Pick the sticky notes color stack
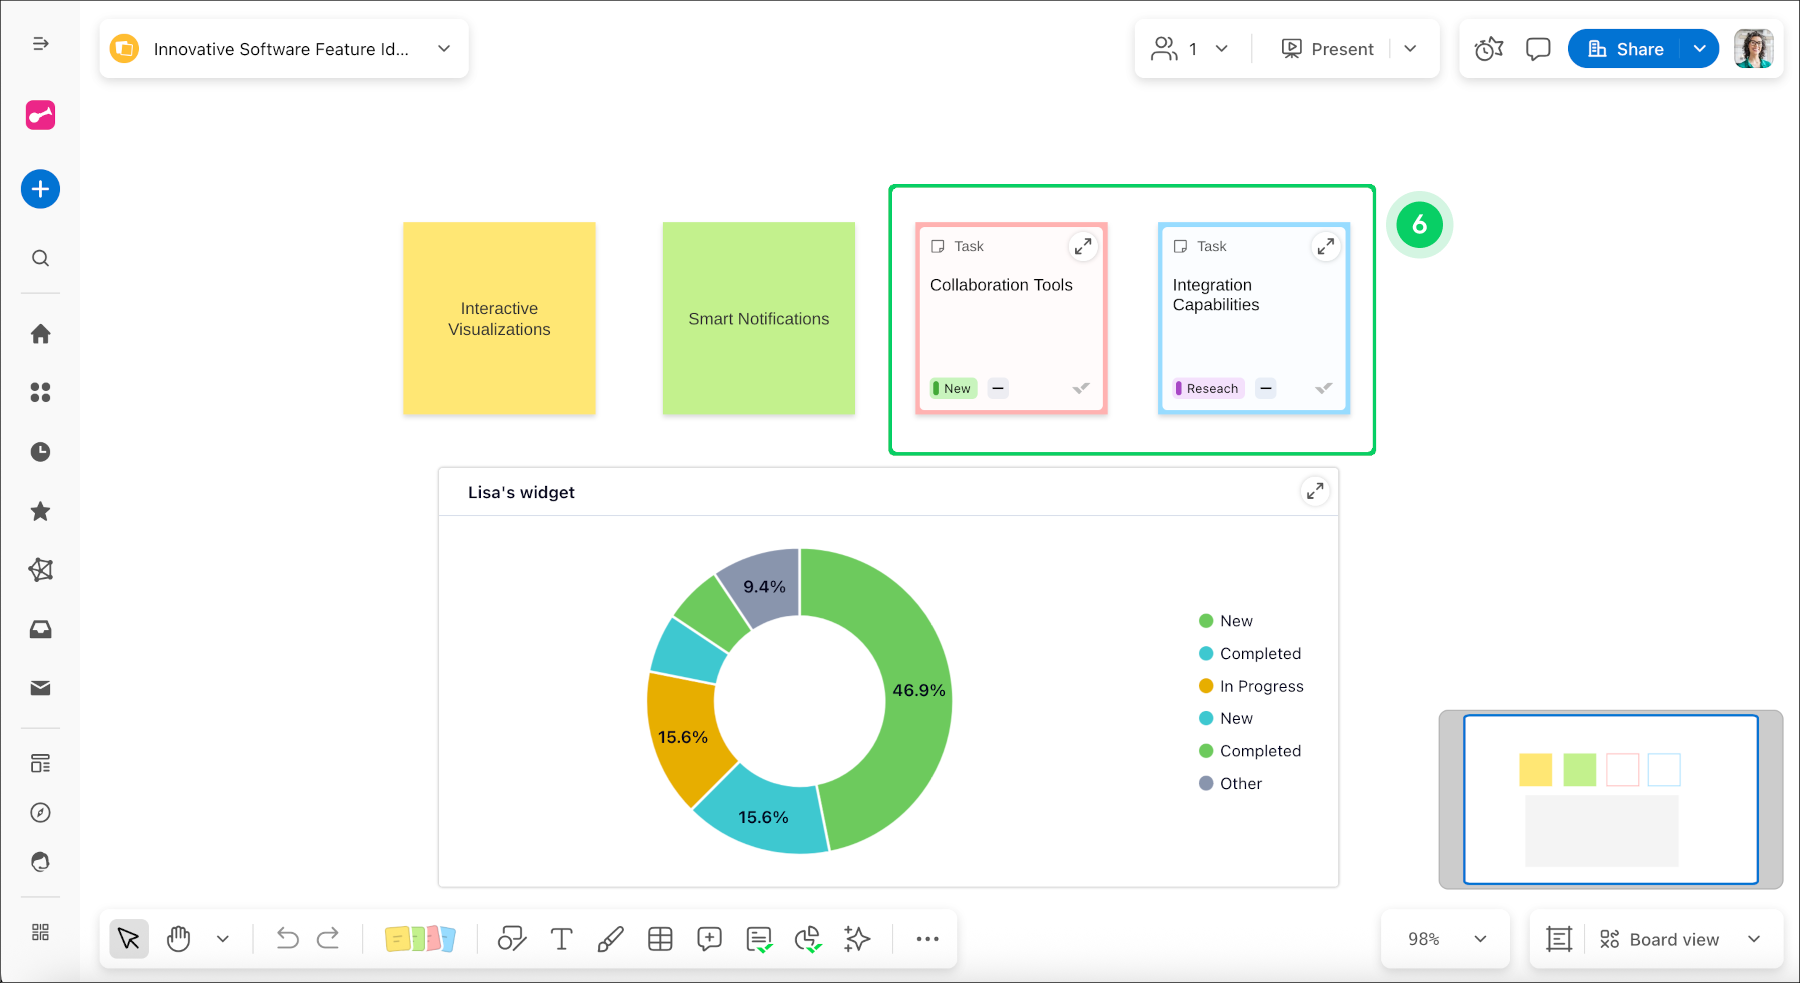1800x983 pixels. [x=420, y=939]
